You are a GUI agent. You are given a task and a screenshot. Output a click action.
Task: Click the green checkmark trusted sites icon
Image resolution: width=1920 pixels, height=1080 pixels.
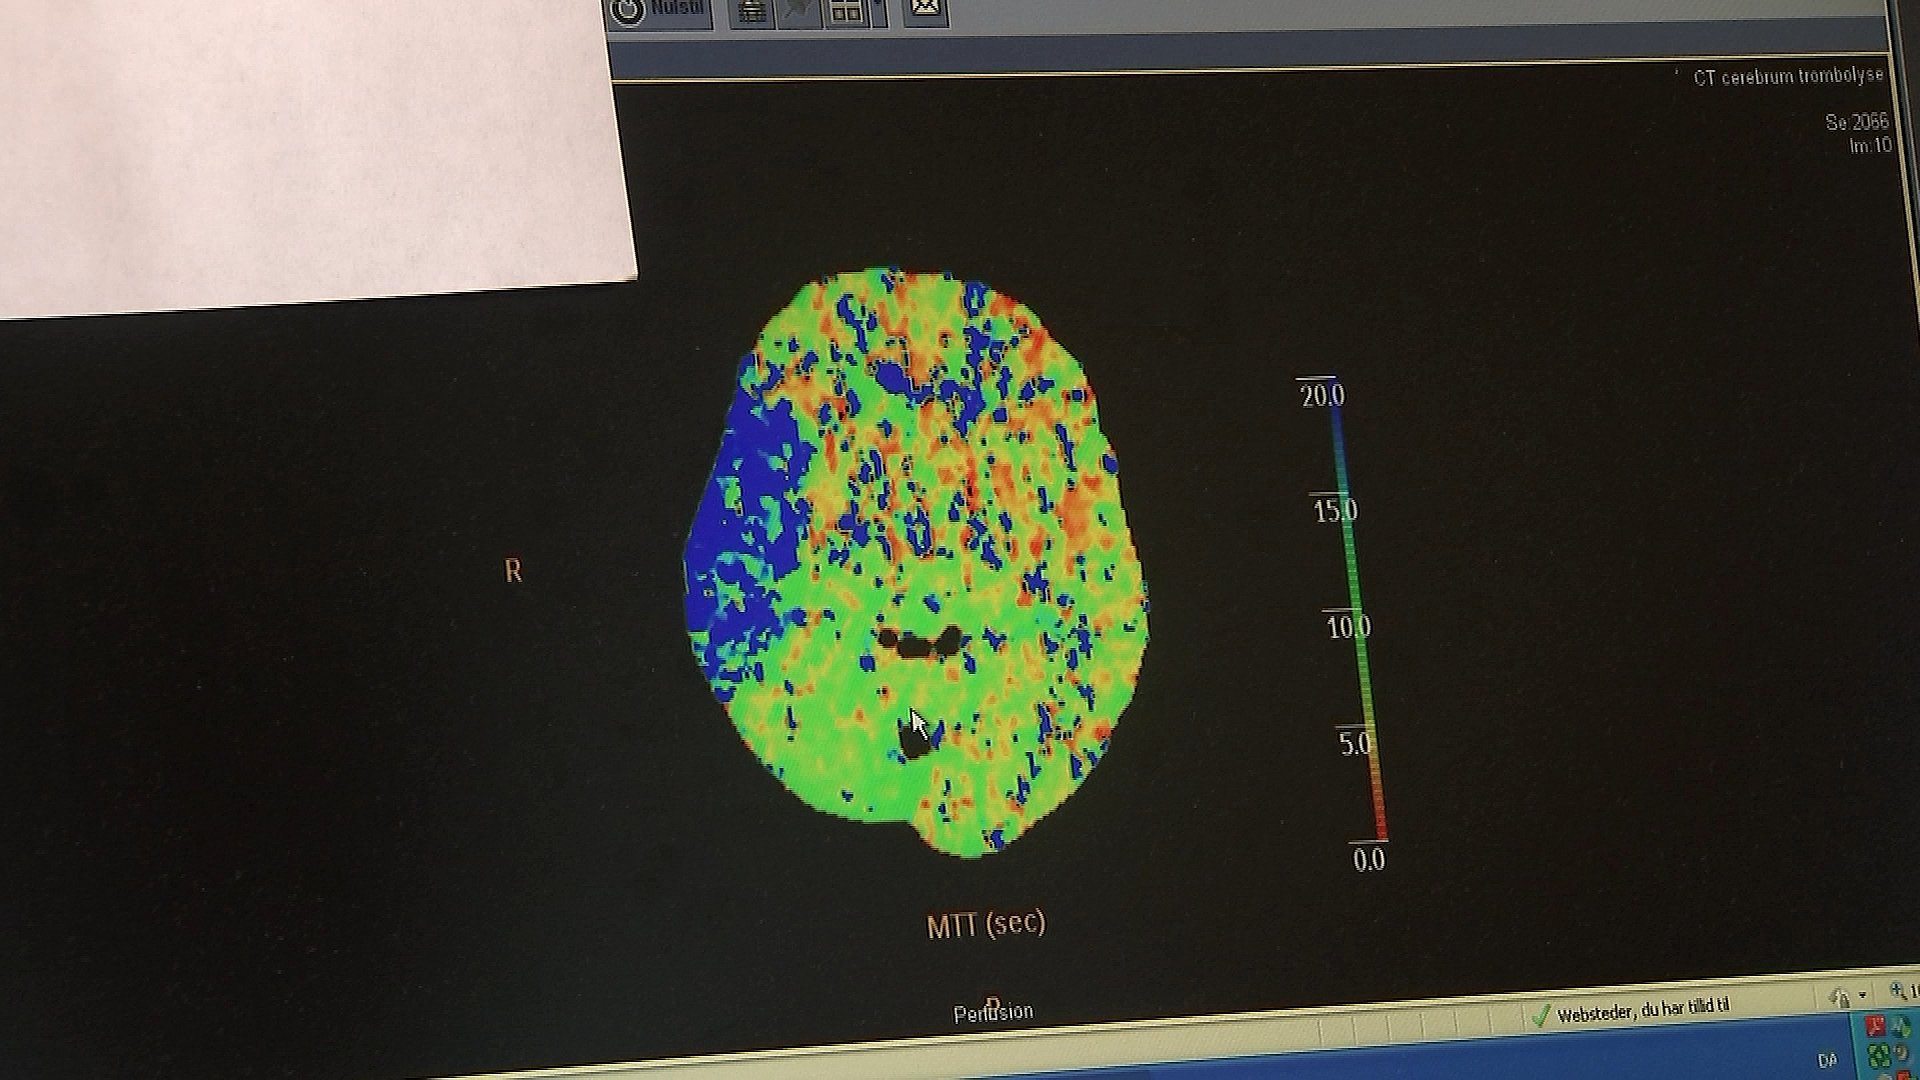(x=1541, y=1016)
